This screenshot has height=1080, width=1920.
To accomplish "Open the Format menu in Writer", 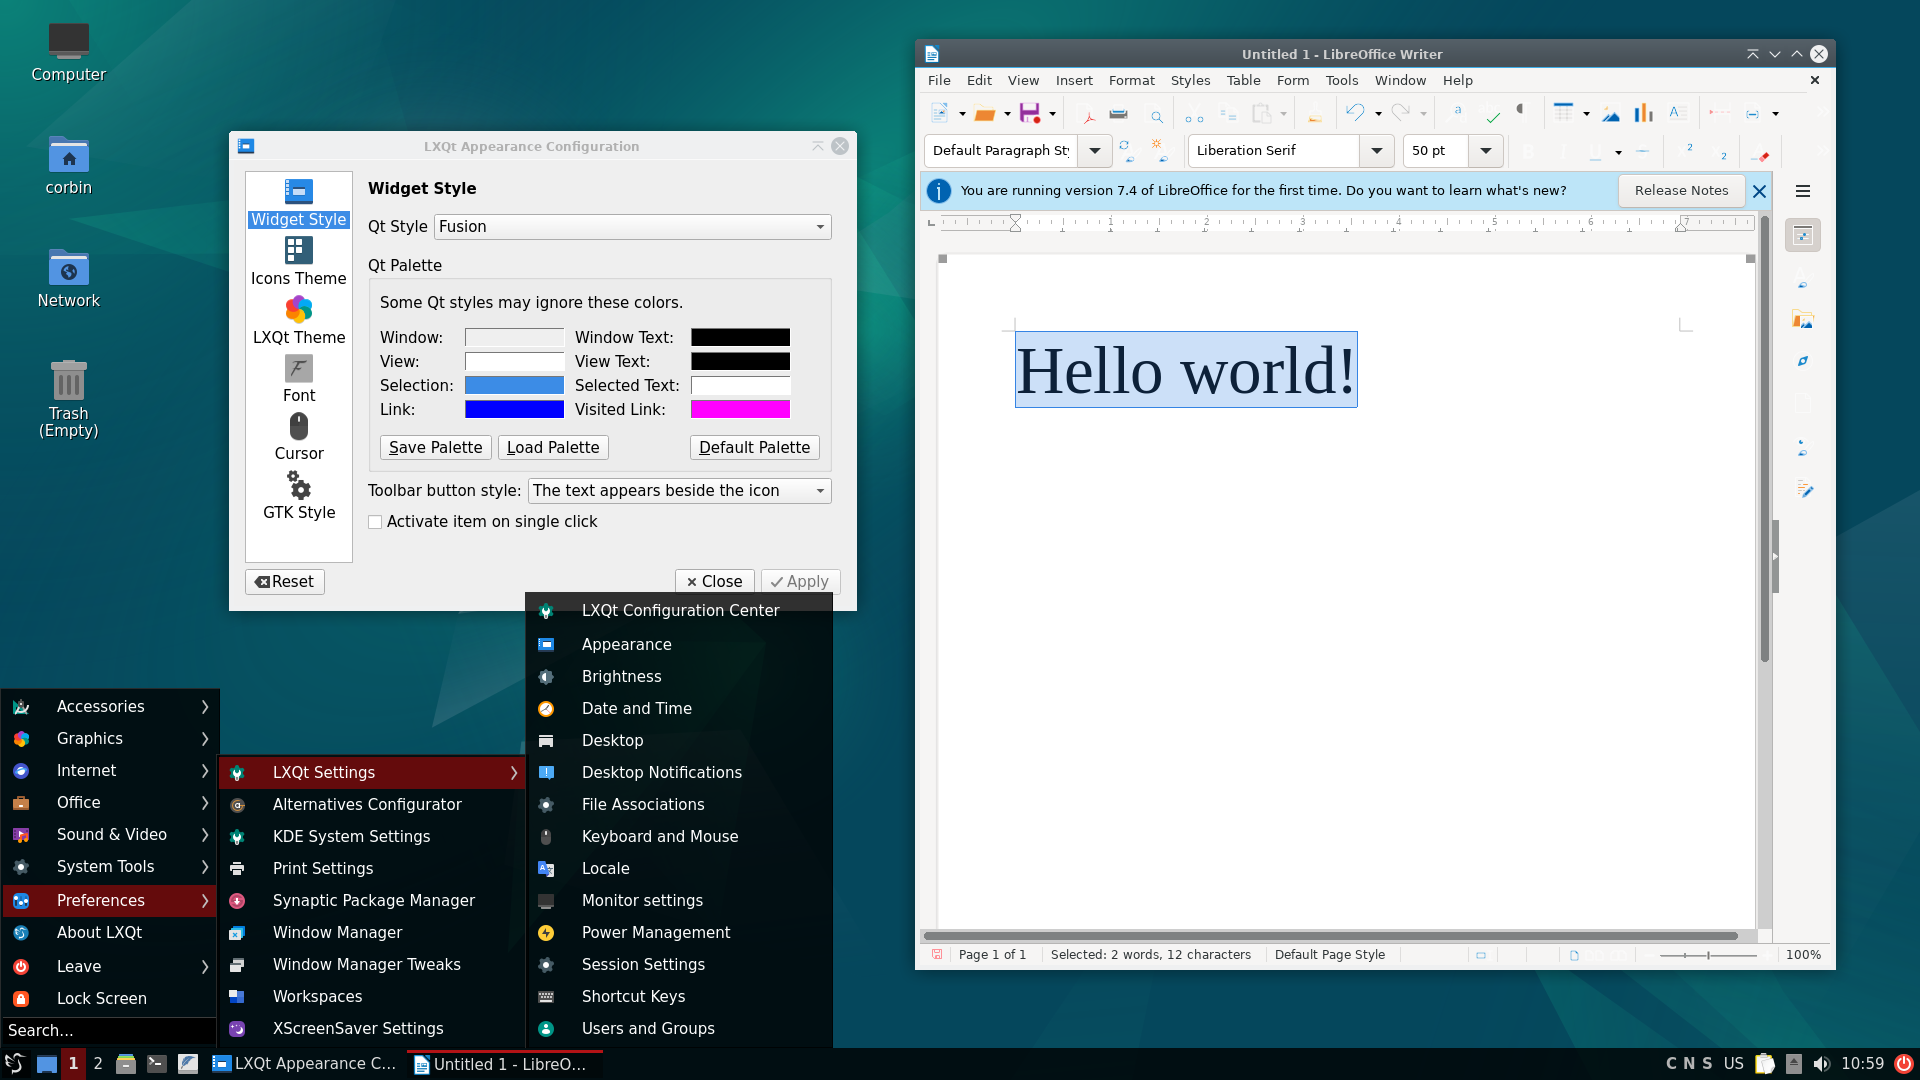I will pos(1131,80).
